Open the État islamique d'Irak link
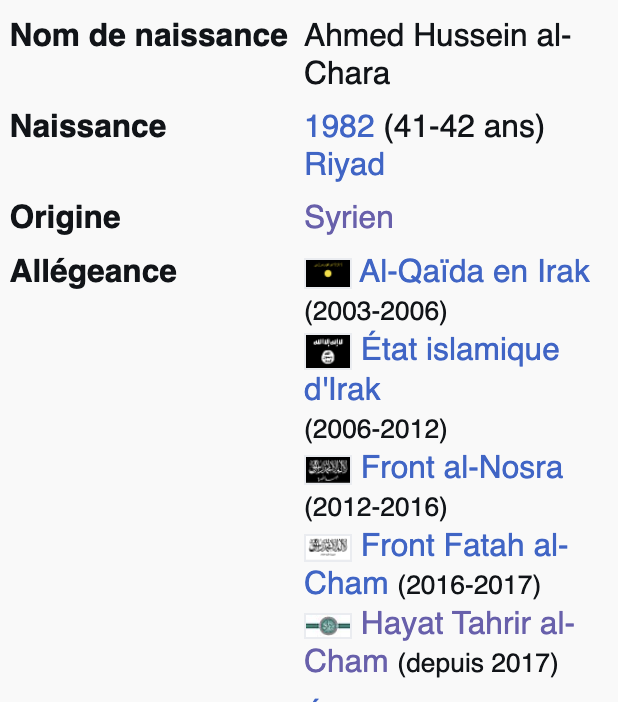Image resolution: width=618 pixels, height=702 pixels. (460, 350)
